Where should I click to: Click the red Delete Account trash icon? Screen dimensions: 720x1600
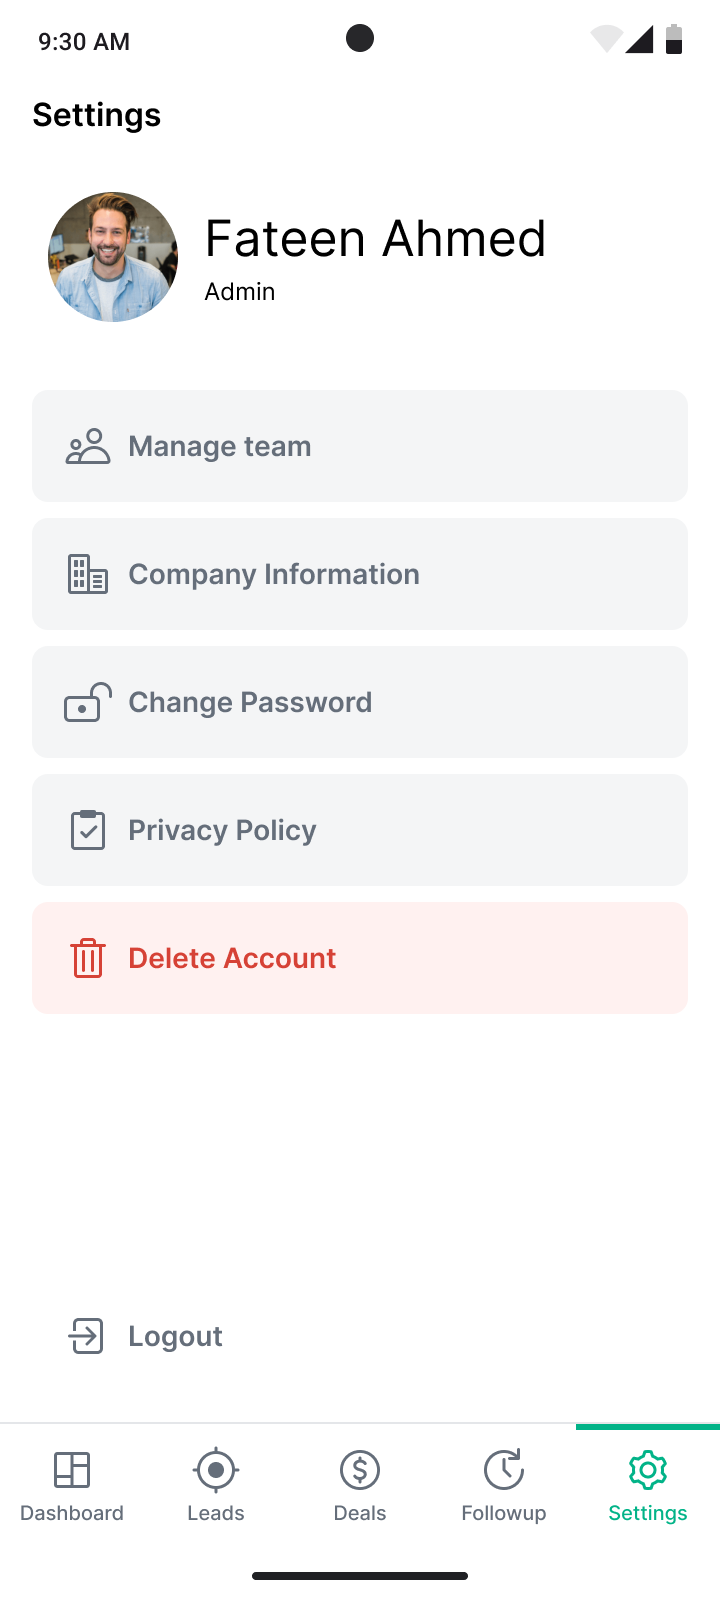88,958
